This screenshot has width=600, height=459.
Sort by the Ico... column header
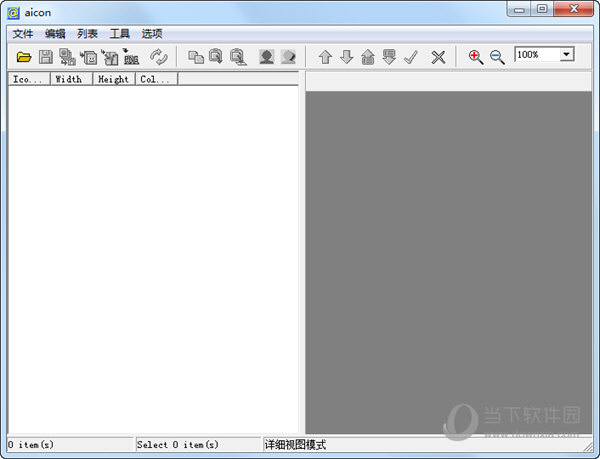29,79
